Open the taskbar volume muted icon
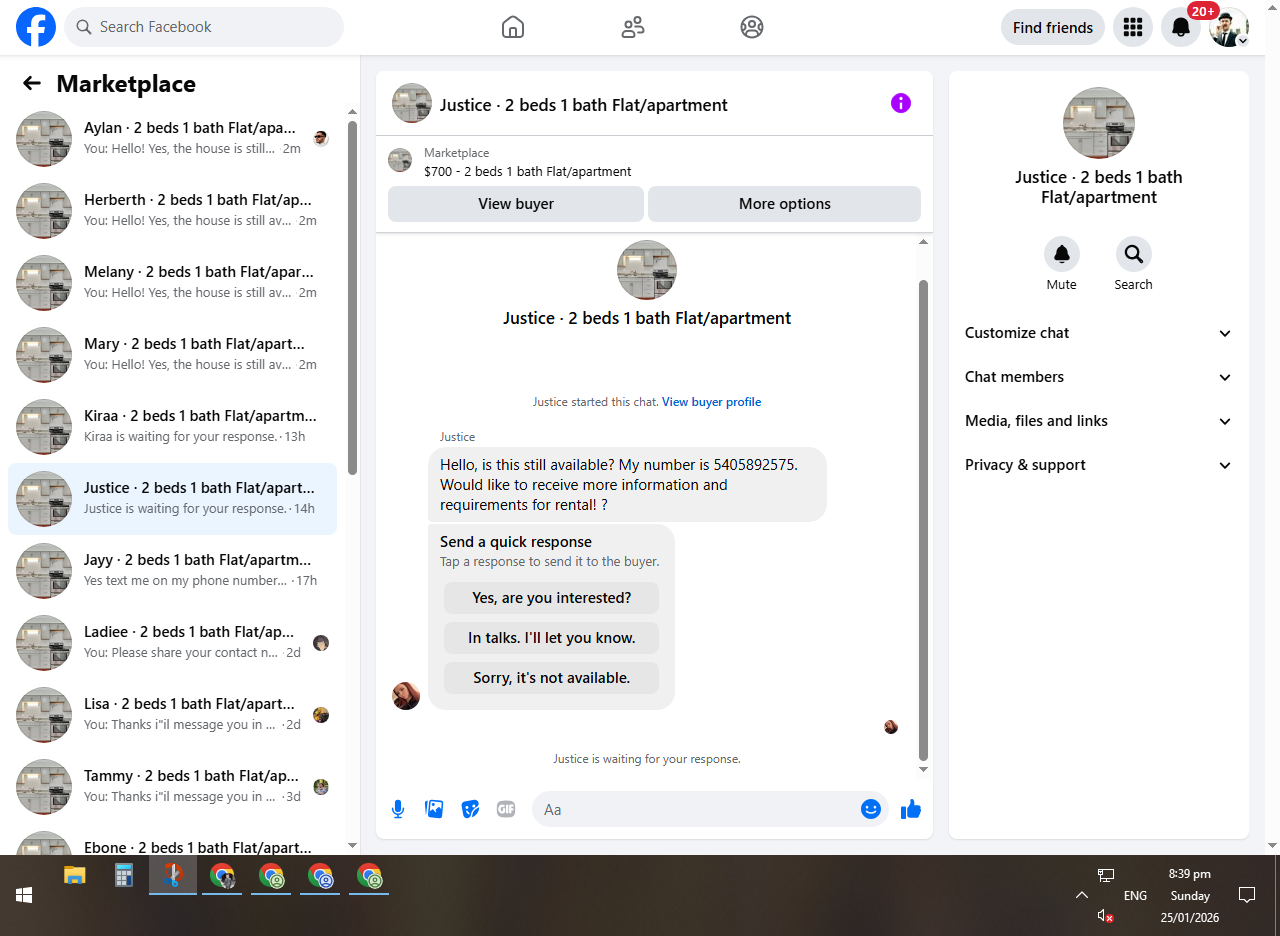Screen dimensions: 1280x936 click(x=1105, y=915)
